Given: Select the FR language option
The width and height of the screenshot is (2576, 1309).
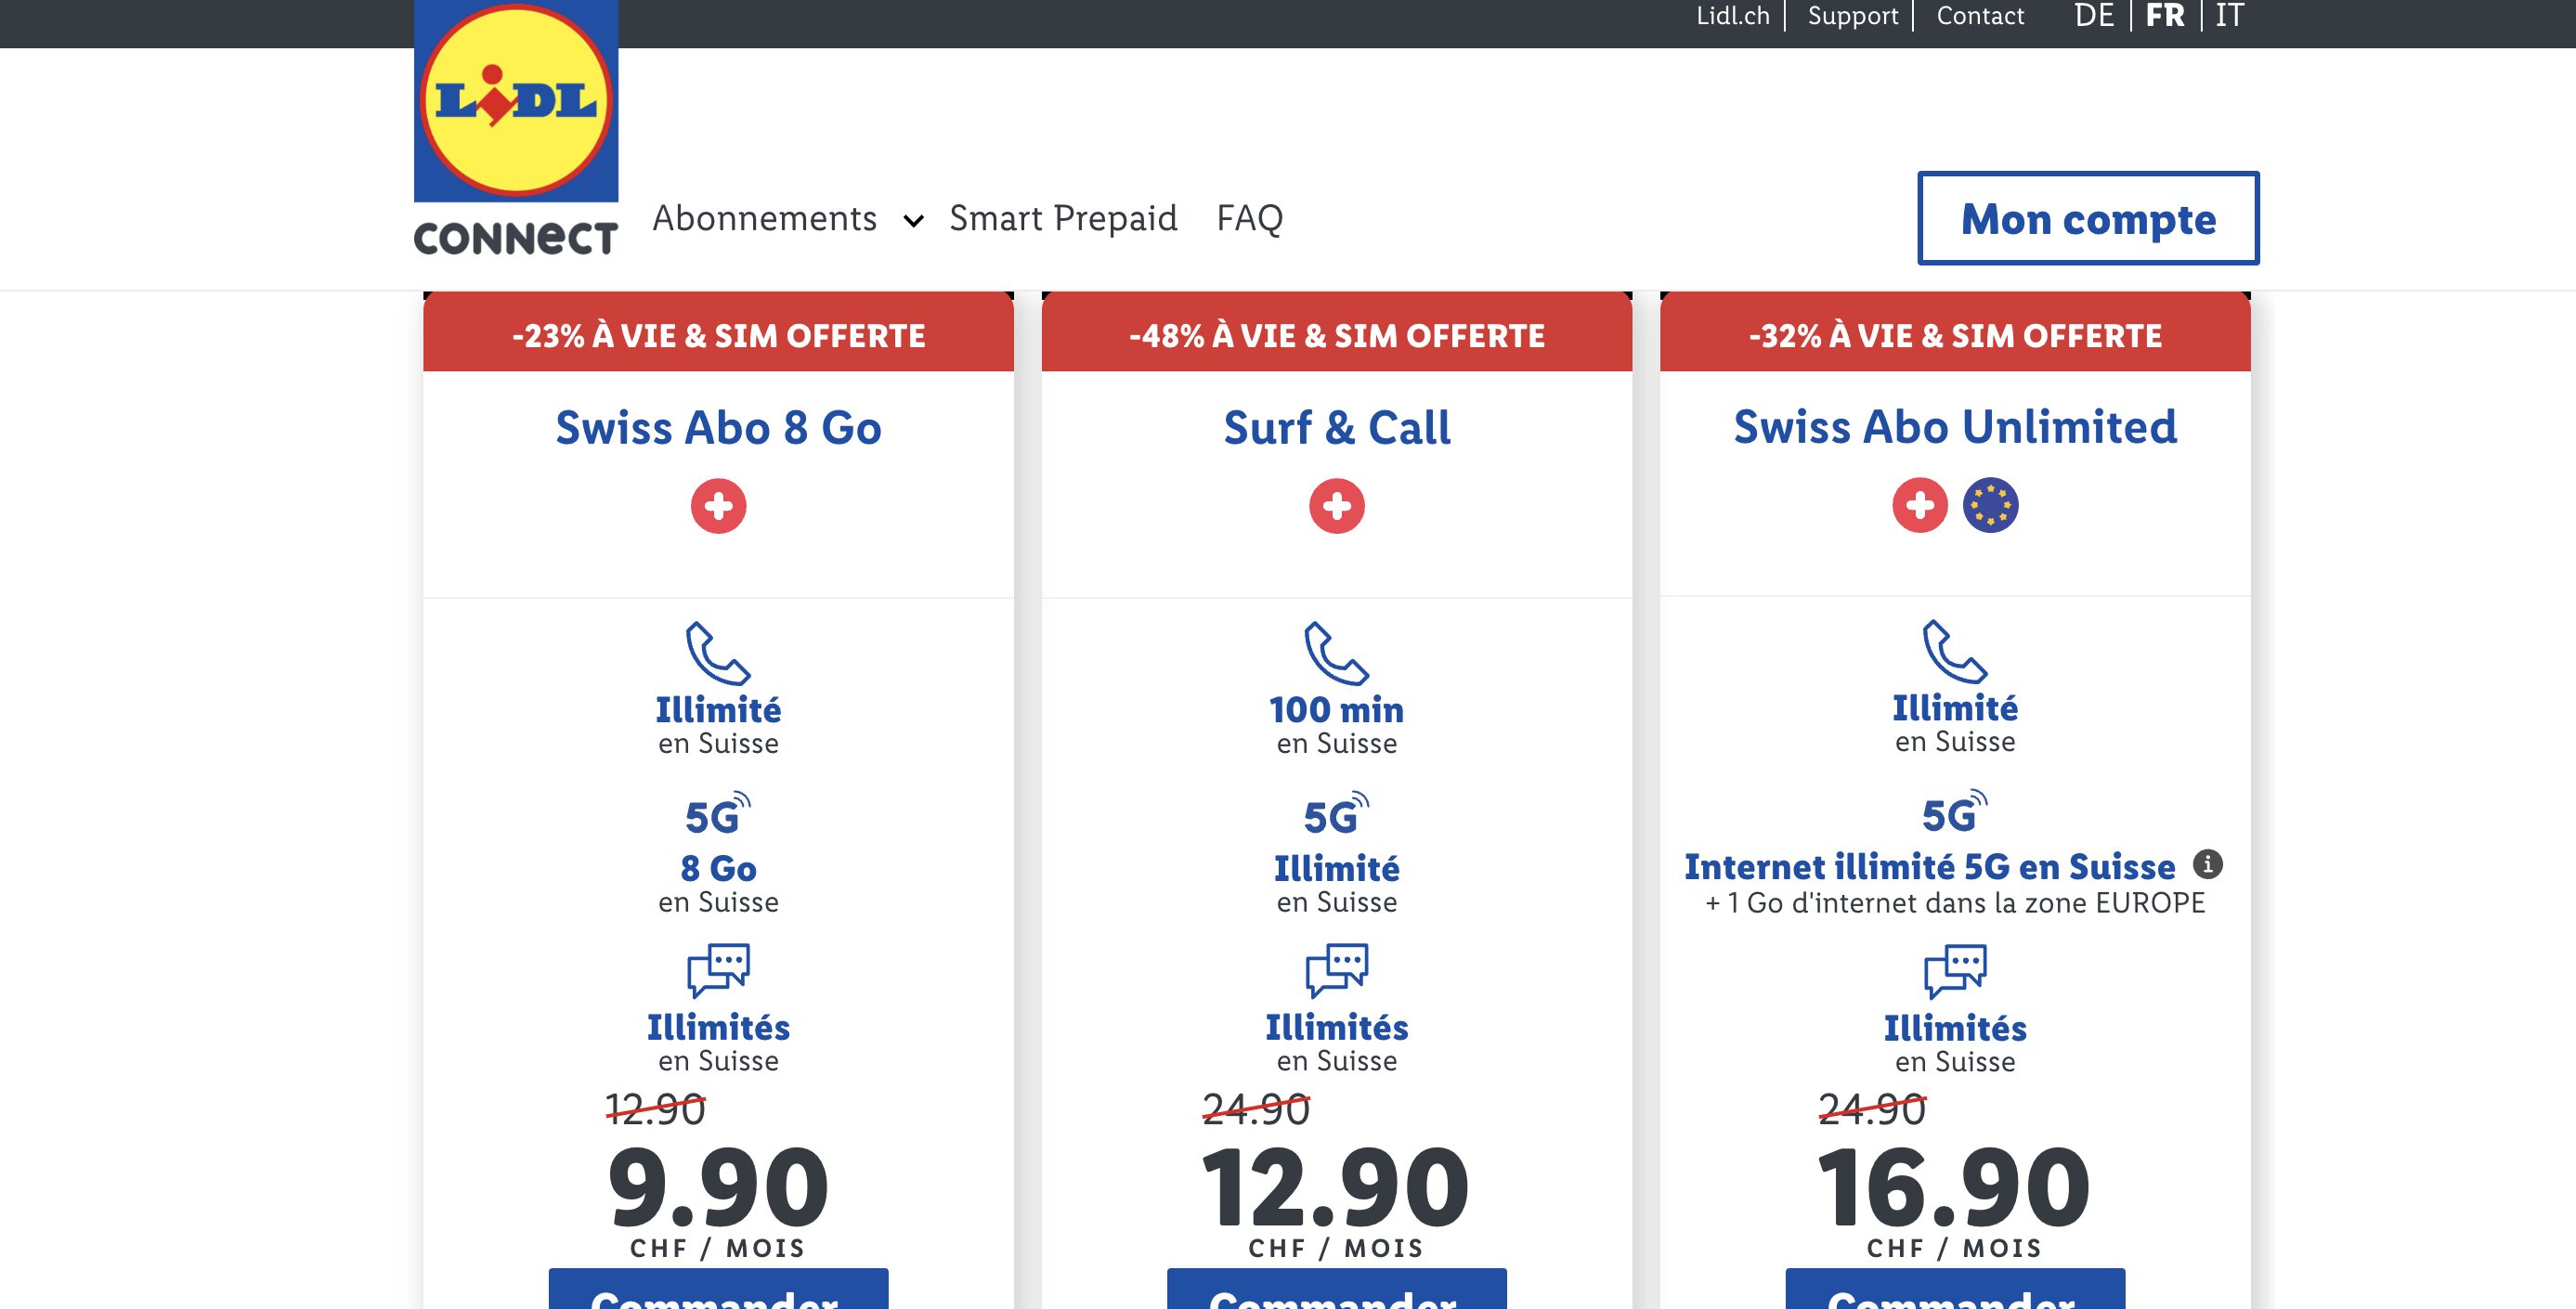Looking at the screenshot, I should click(2165, 16).
